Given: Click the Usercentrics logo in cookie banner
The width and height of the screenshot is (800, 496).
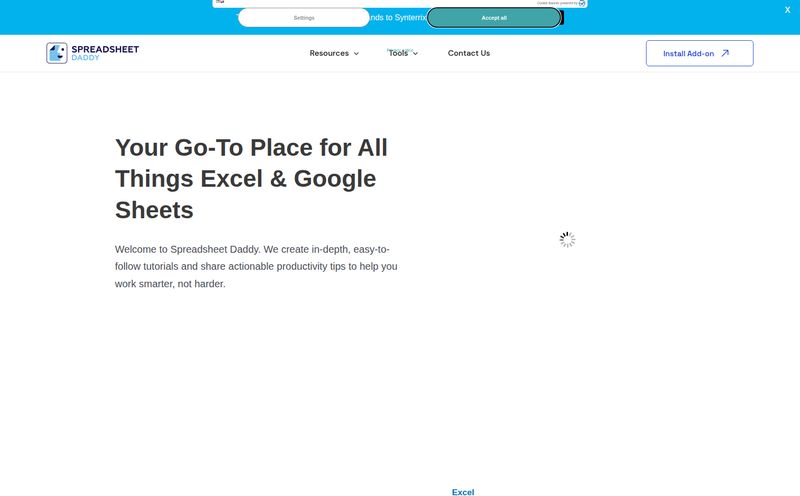Looking at the screenshot, I should click(x=582, y=3).
